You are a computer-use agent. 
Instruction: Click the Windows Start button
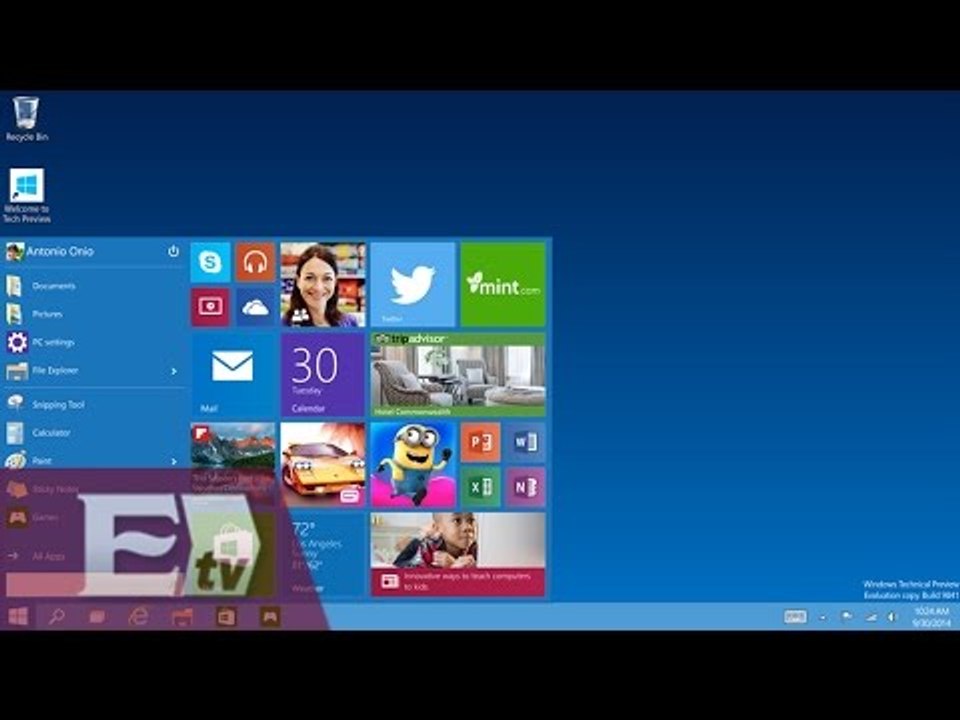(x=18, y=617)
